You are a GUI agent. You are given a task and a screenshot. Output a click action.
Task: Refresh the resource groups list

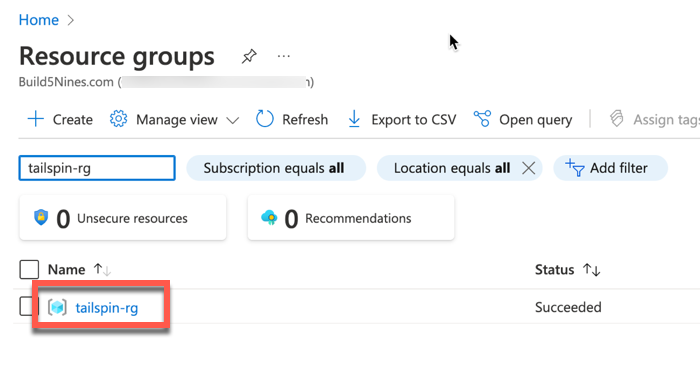(x=305, y=120)
